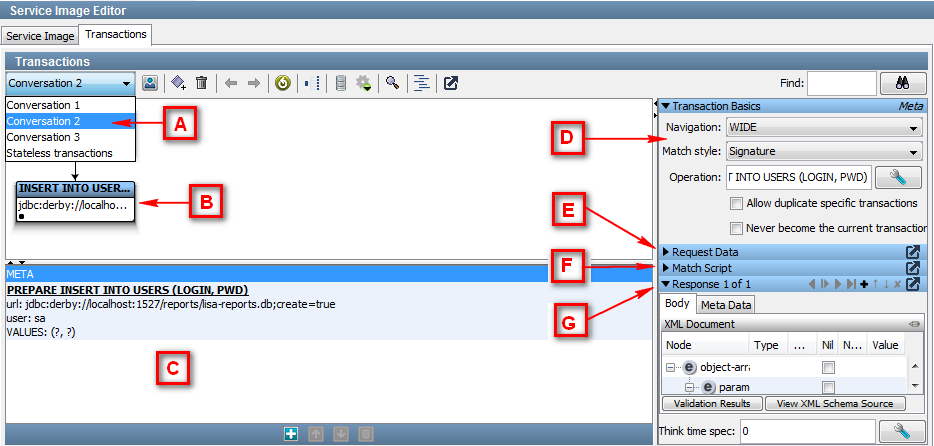Select Conversation 3 from dropdown list
Viewport: 934px width, 446px height.
pyautogui.click(x=70, y=137)
